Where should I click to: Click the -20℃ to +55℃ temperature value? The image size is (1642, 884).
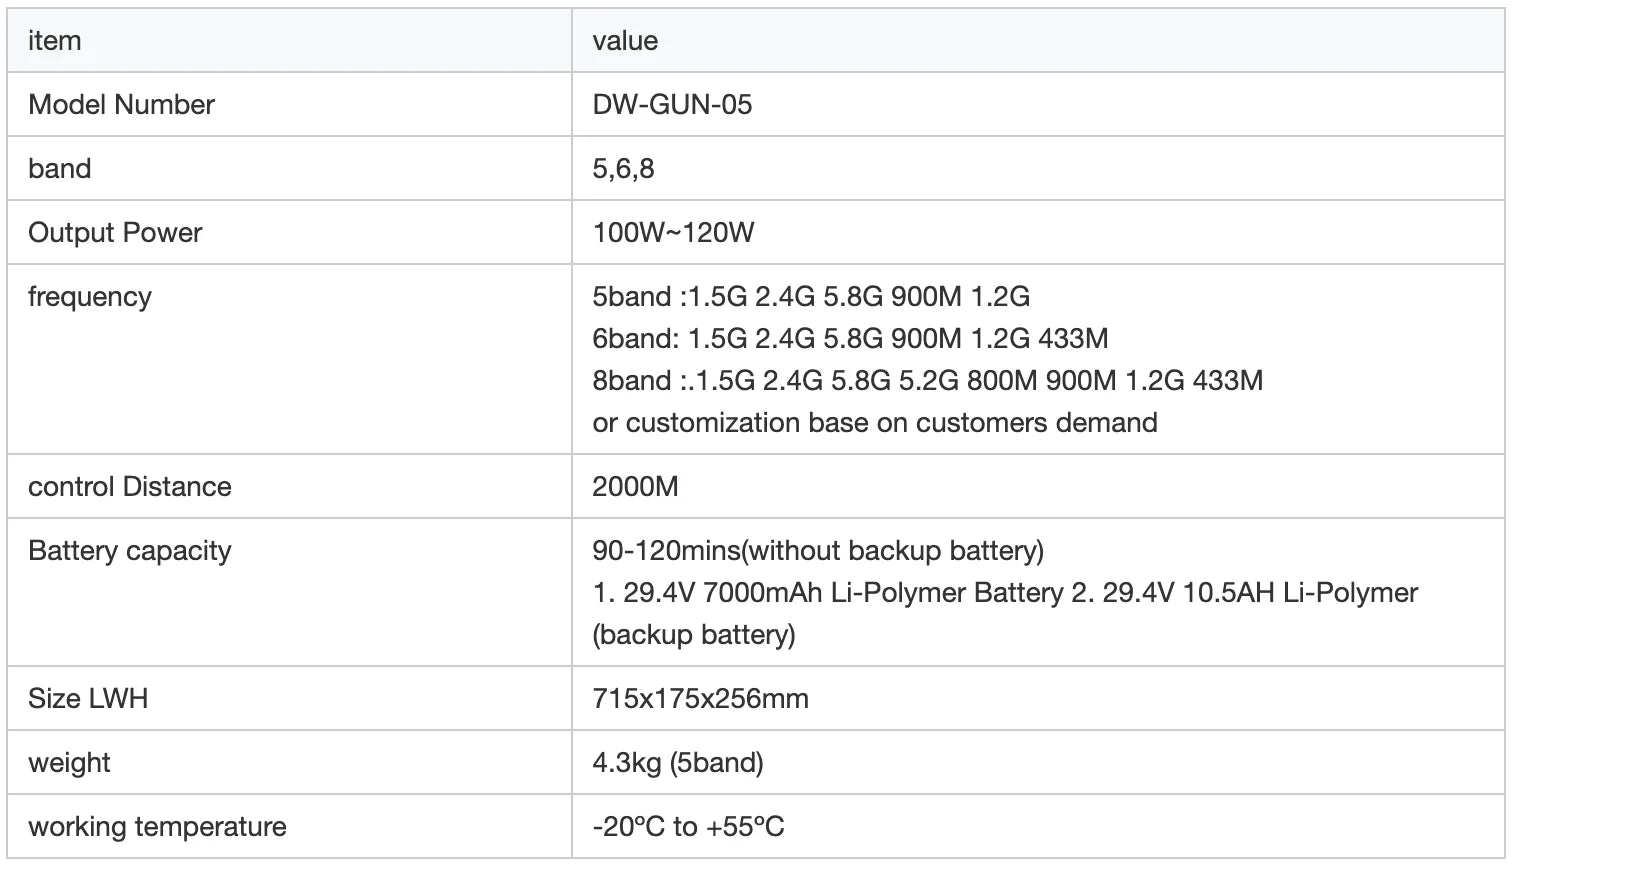coord(688,827)
